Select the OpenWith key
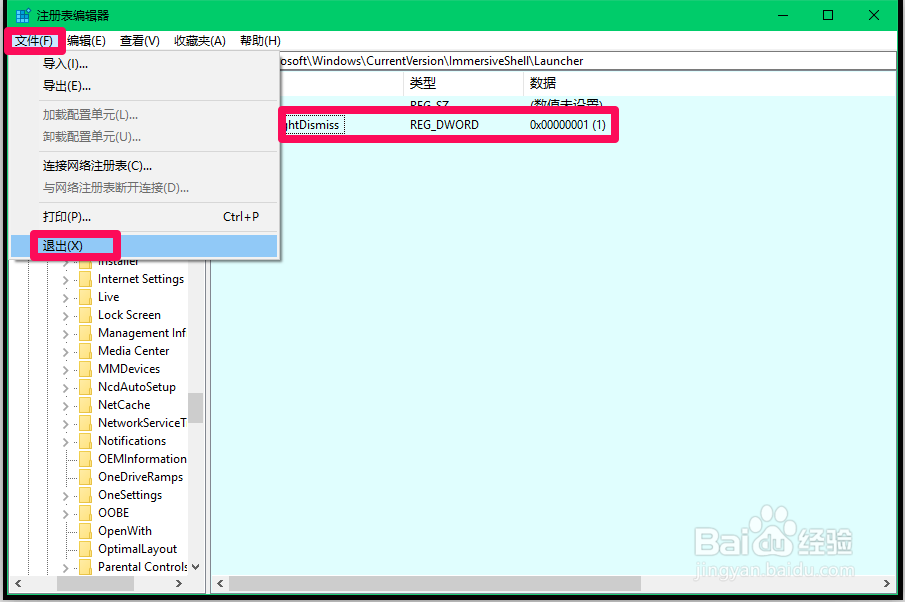This screenshot has width=905, height=602. (x=125, y=531)
